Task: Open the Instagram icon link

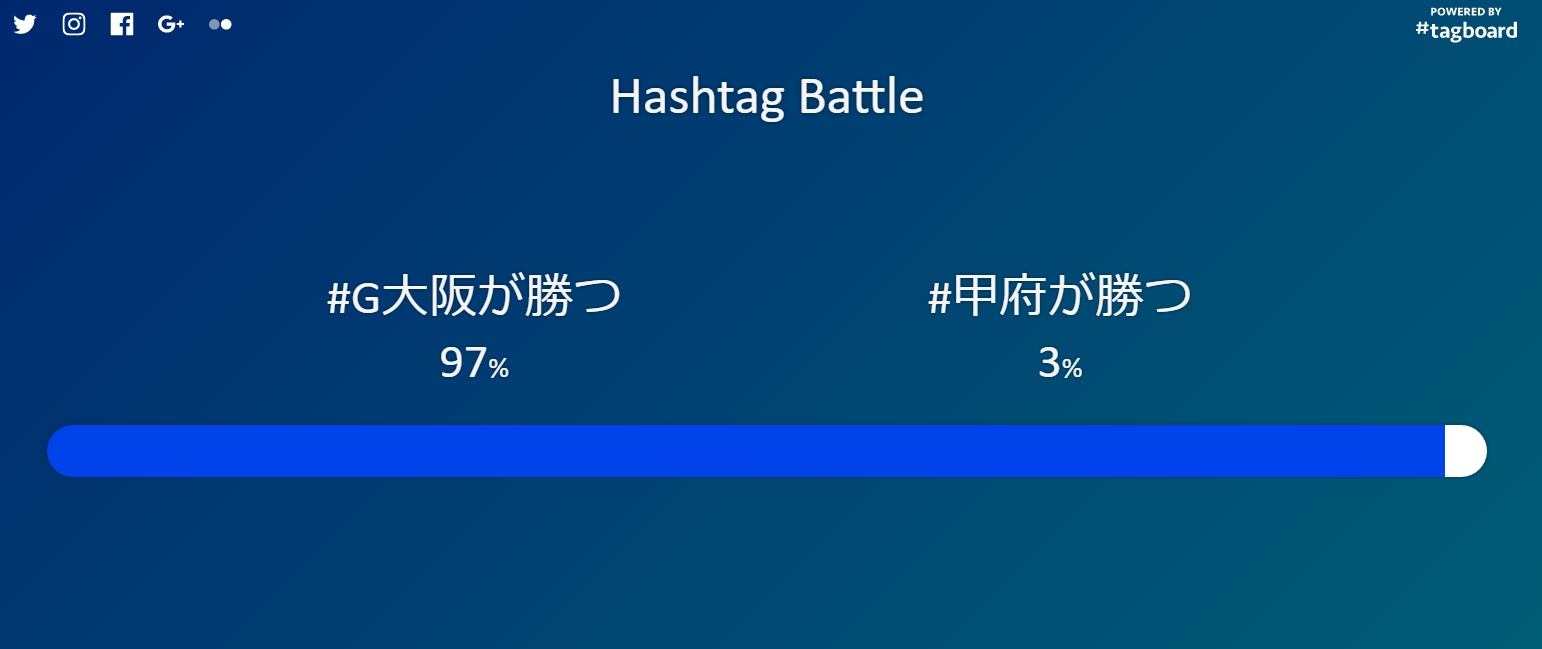Action: click(x=74, y=25)
